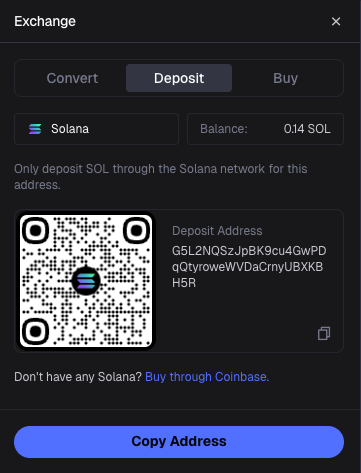361x473 pixels.
Task: Click the Exchange dialog title
Action: (x=45, y=21)
